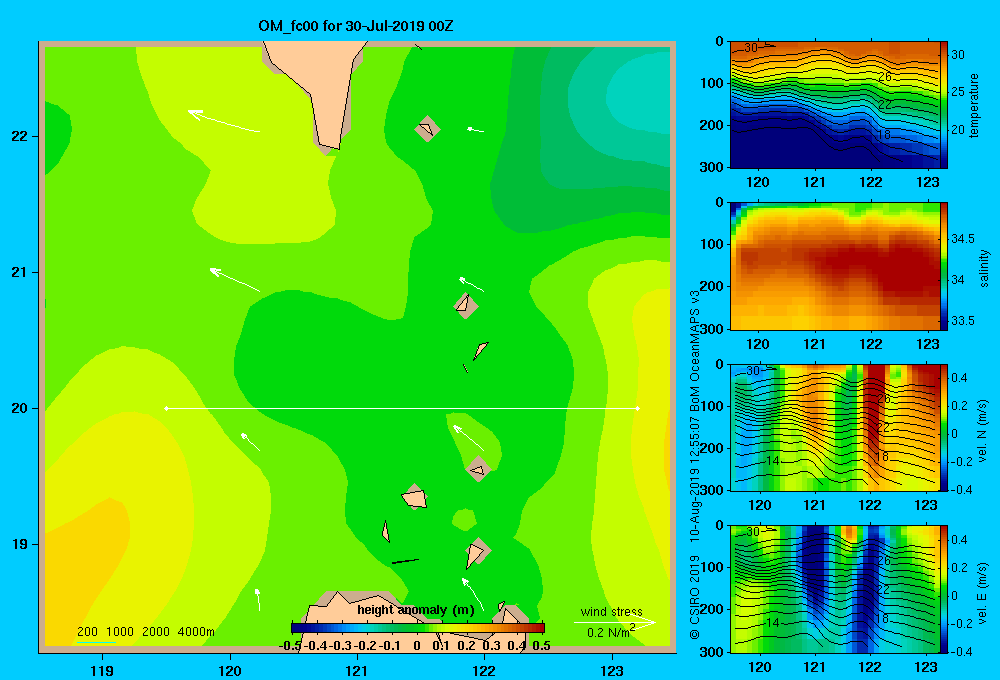The height and width of the screenshot is (680, 1000).
Task: Click the "wind stress" legend label
Action: click(x=612, y=611)
